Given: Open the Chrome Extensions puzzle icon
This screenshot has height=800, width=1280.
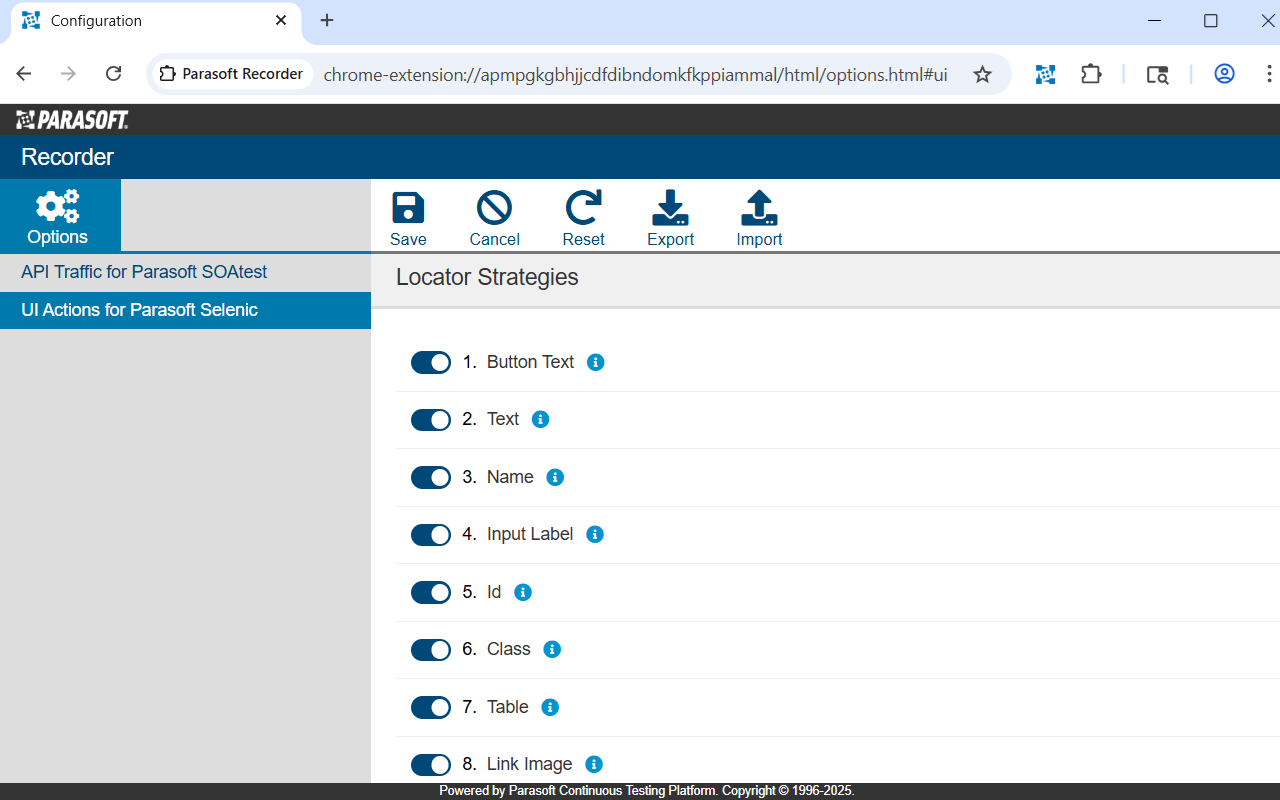Looking at the screenshot, I should [1091, 74].
